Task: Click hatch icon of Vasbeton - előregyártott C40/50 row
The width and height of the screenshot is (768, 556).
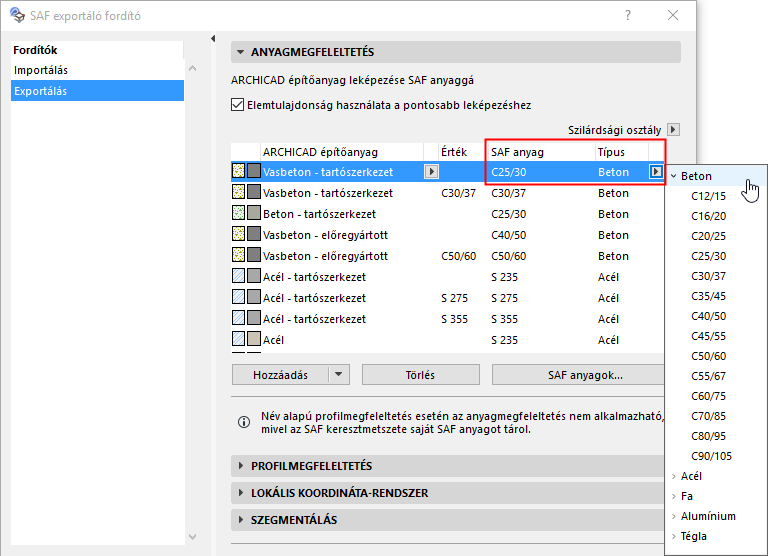Action: pos(239,234)
